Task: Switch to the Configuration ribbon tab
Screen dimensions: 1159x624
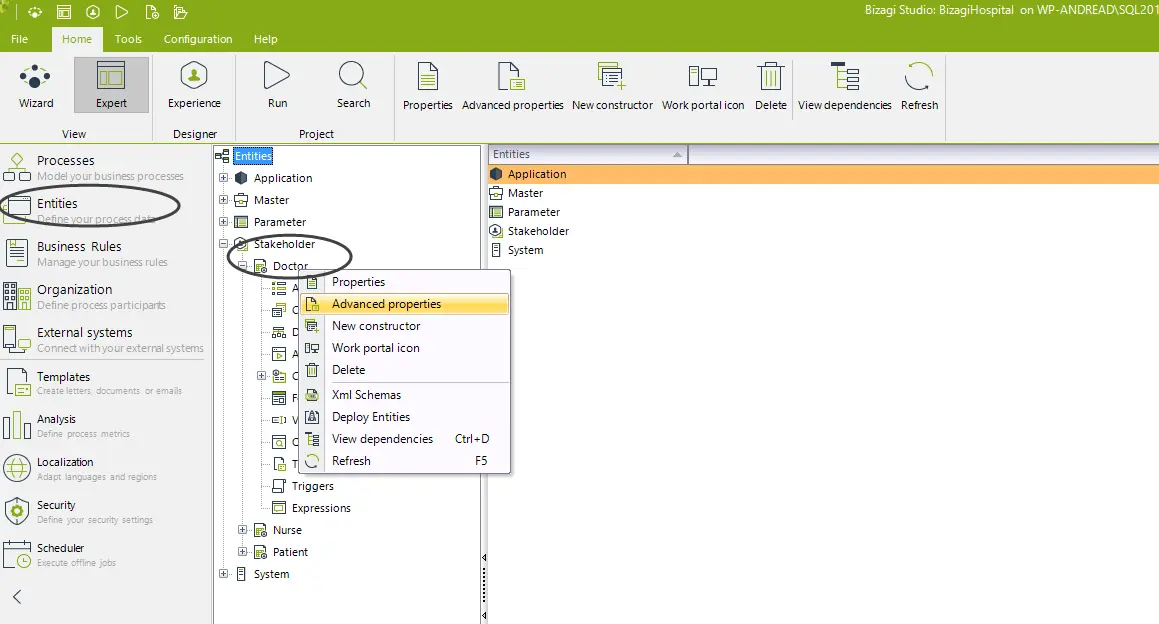Action: (197, 39)
